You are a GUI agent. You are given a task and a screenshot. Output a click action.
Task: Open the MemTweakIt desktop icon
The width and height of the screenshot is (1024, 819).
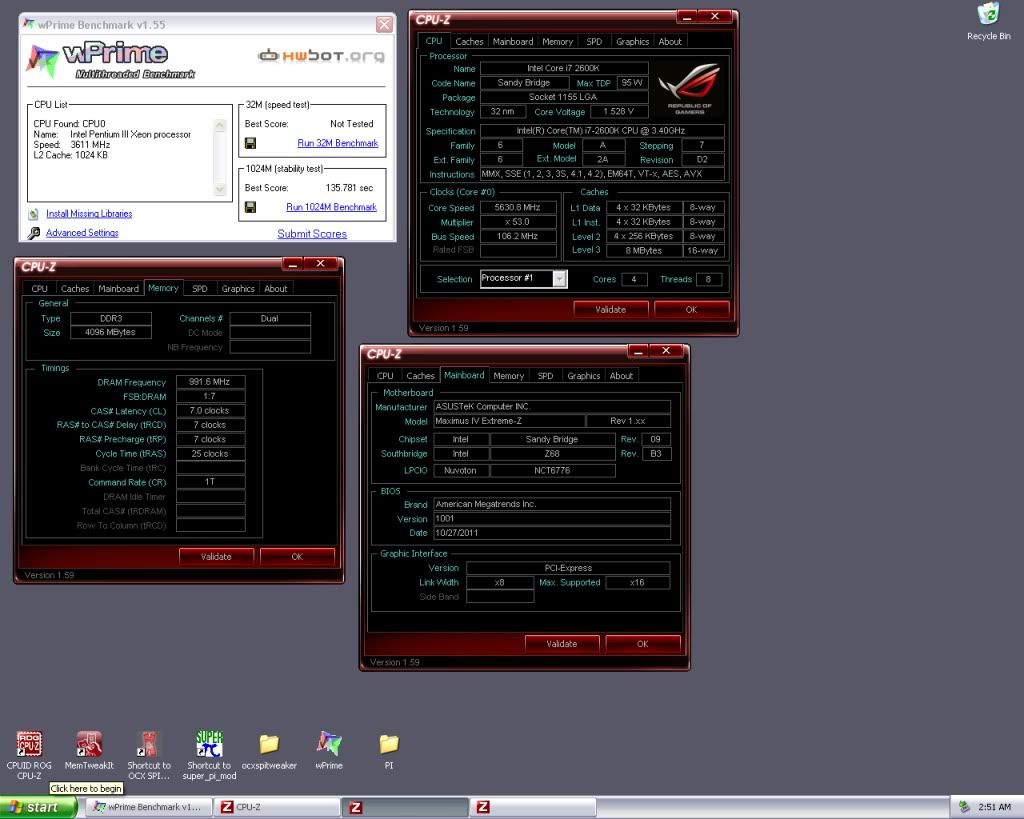pyautogui.click(x=89, y=745)
